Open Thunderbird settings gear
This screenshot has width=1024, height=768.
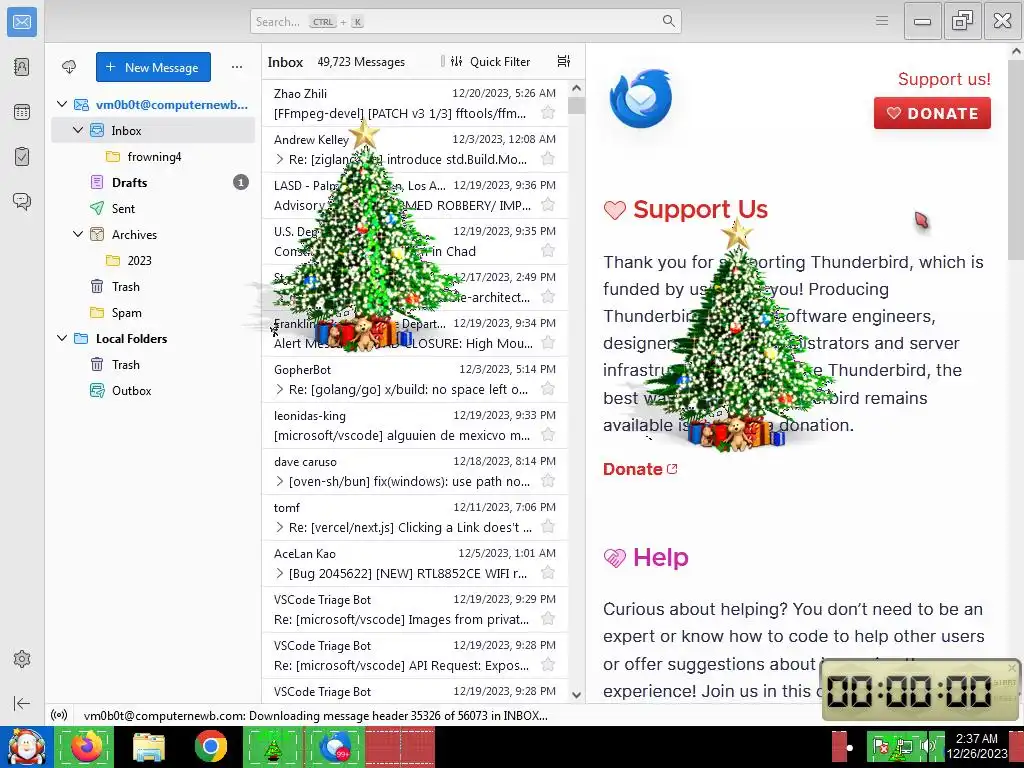tap(22, 659)
